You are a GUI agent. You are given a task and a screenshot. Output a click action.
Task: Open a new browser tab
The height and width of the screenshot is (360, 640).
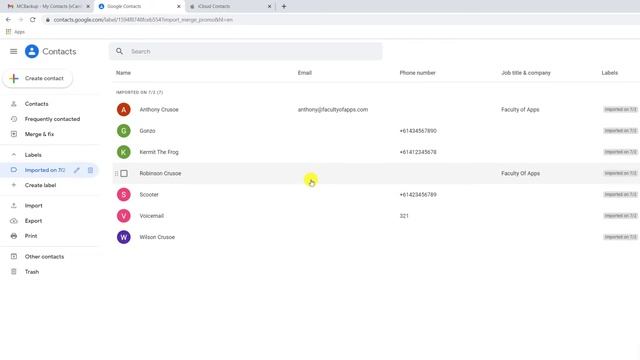[x=284, y=7]
